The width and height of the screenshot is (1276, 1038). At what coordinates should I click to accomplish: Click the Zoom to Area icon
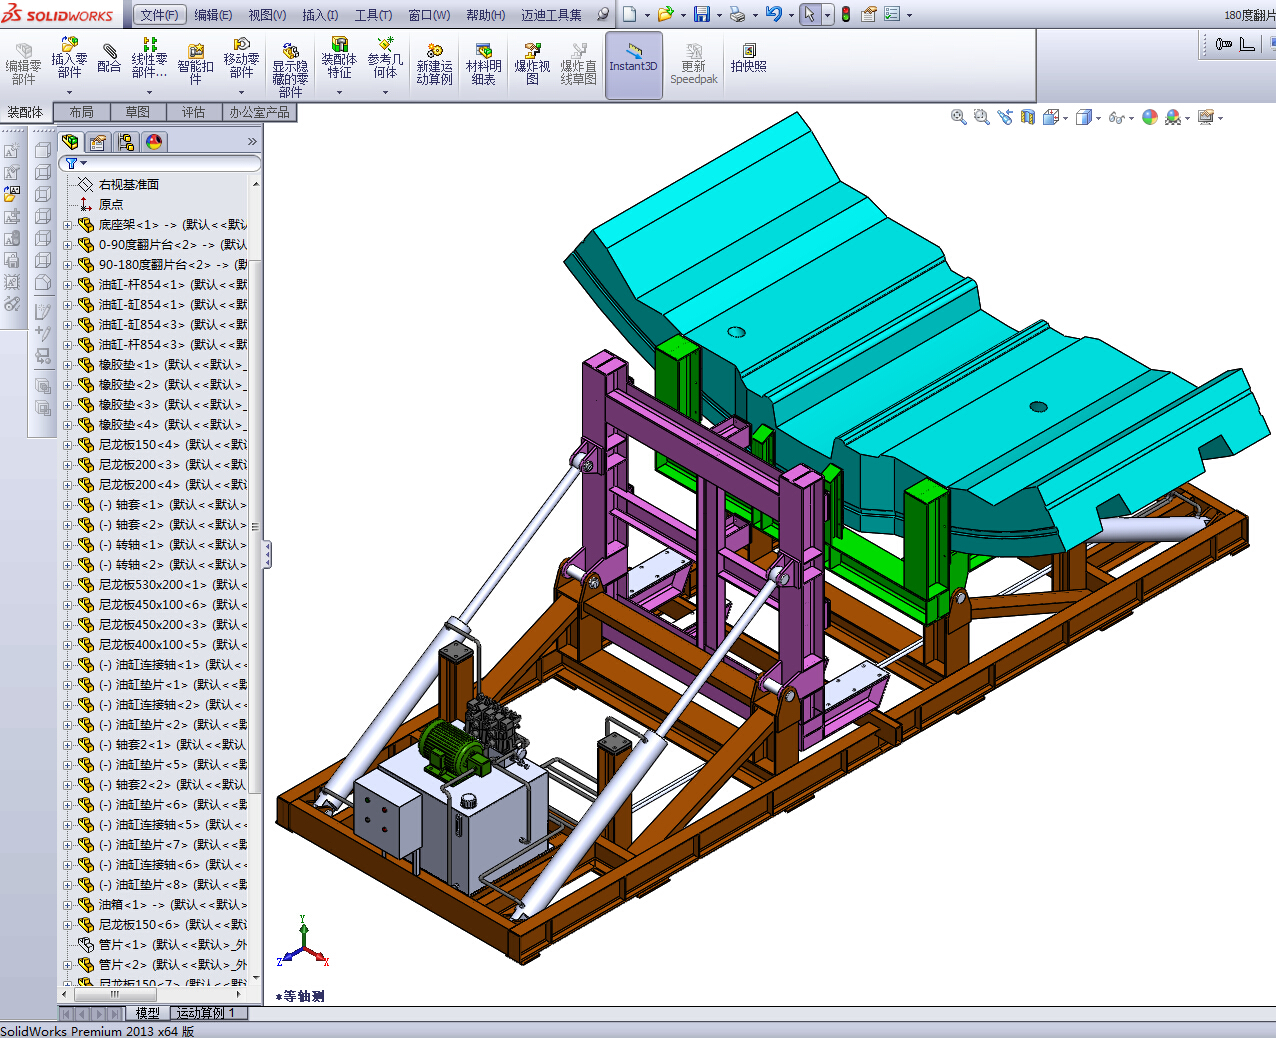[981, 117]
